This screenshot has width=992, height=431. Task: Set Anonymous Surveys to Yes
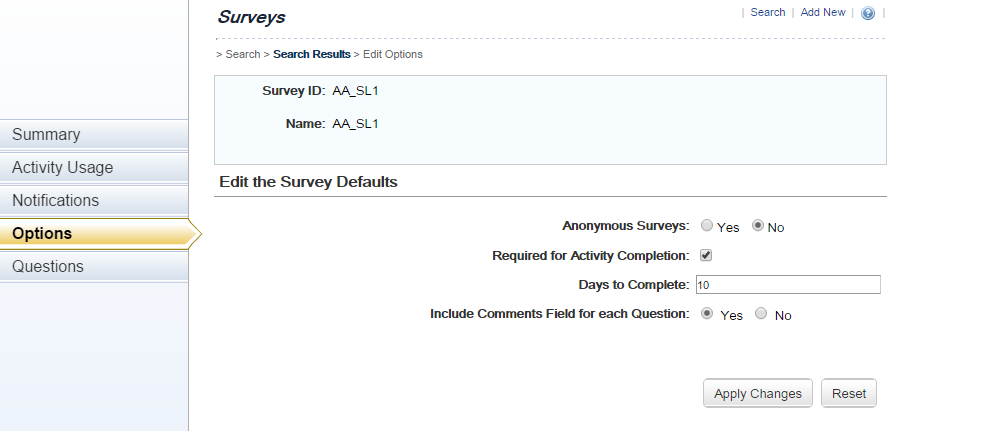[707, 225]
